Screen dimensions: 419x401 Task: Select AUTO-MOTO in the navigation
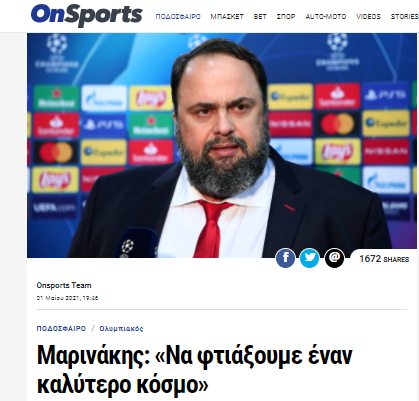(326, 17)
